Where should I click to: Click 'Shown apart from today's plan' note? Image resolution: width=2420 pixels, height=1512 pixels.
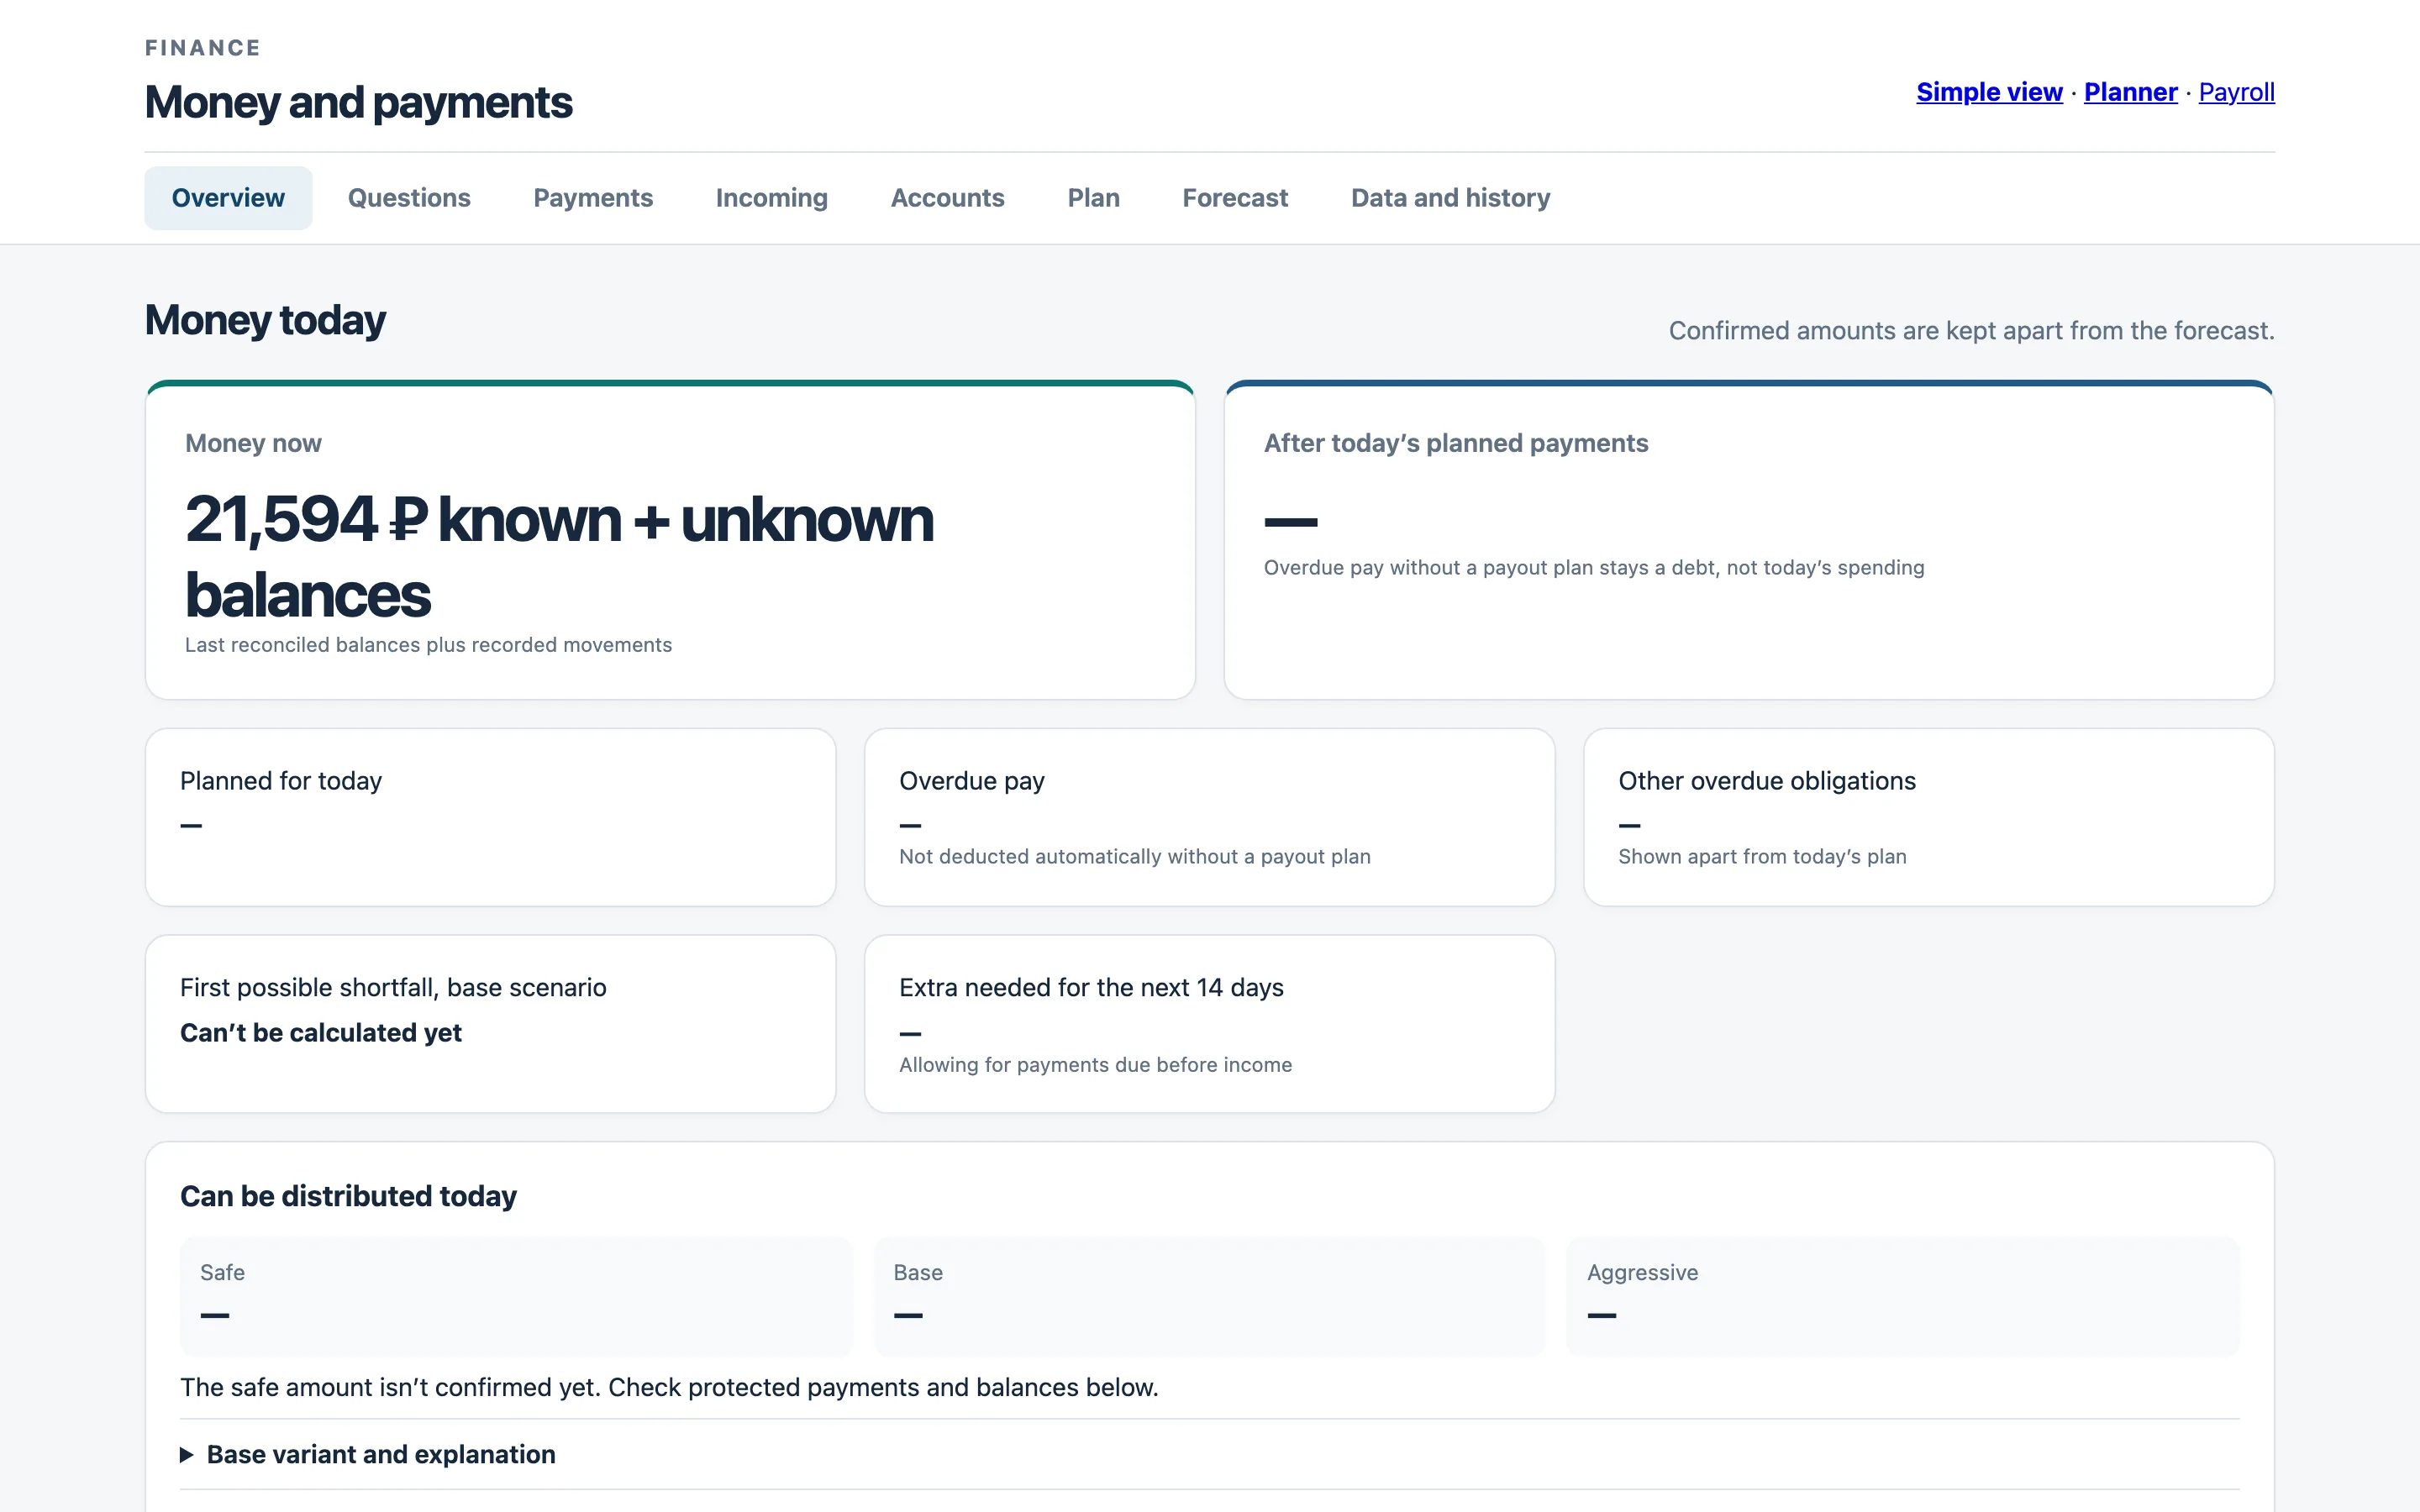tap(1762, 857)
